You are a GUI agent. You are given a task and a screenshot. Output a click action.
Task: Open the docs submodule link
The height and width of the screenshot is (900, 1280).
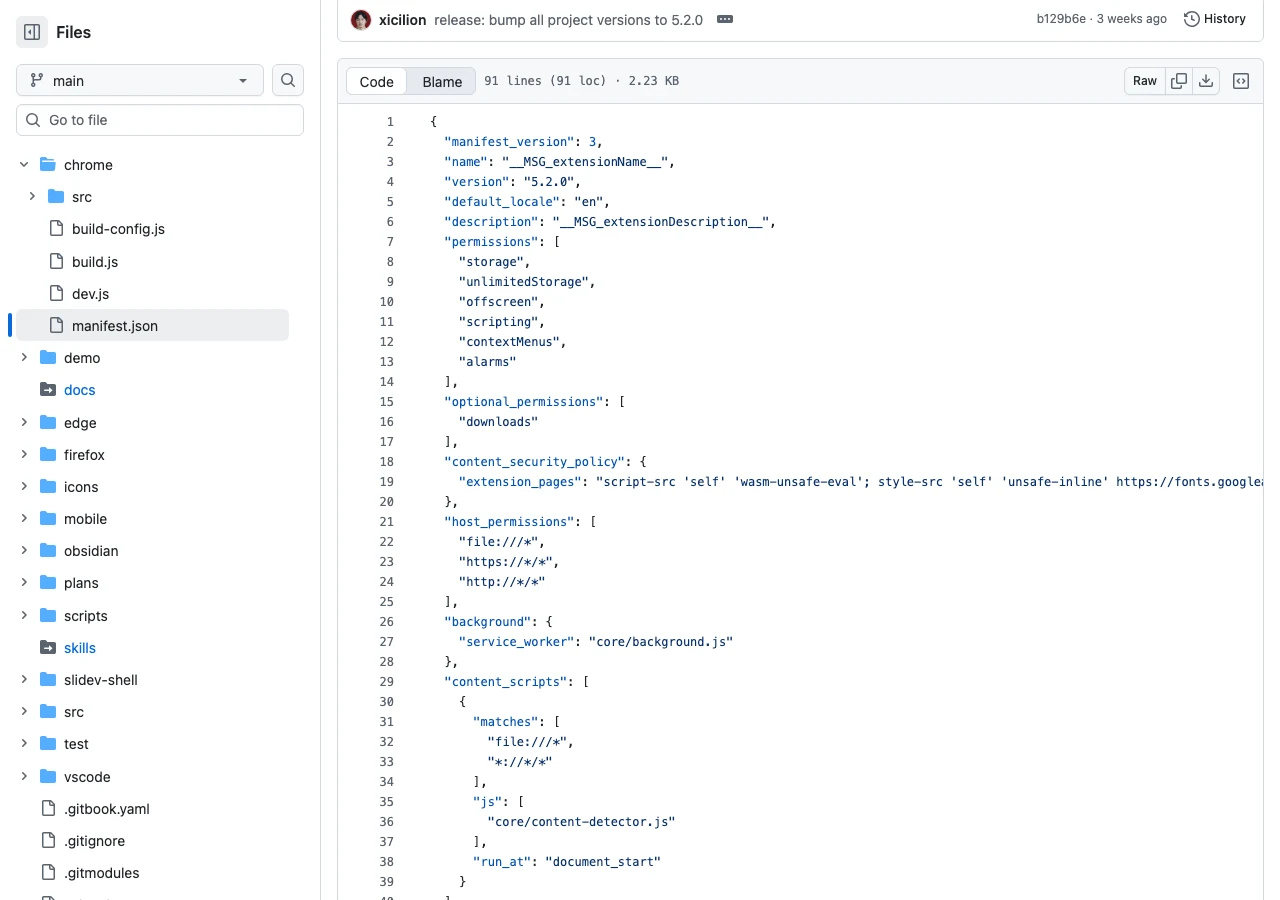tap(80, 390)
